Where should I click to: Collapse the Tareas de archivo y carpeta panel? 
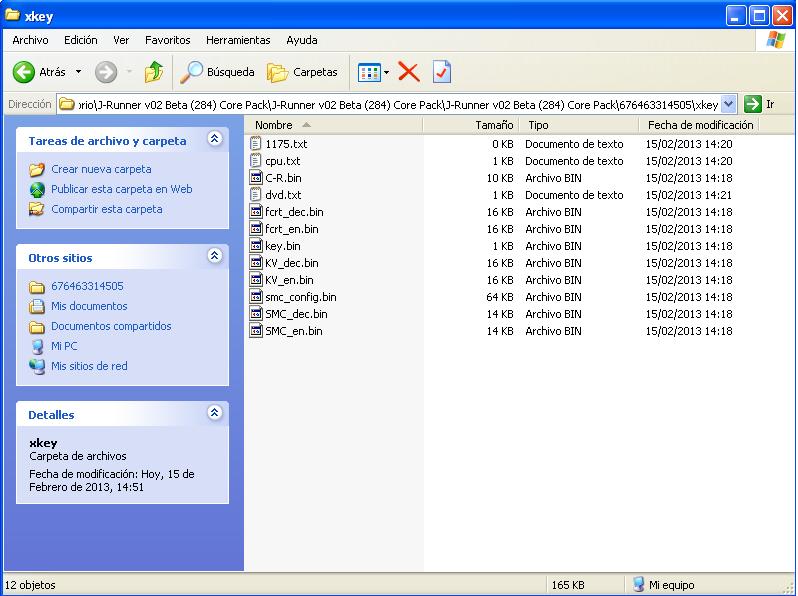tap(214, 140)
